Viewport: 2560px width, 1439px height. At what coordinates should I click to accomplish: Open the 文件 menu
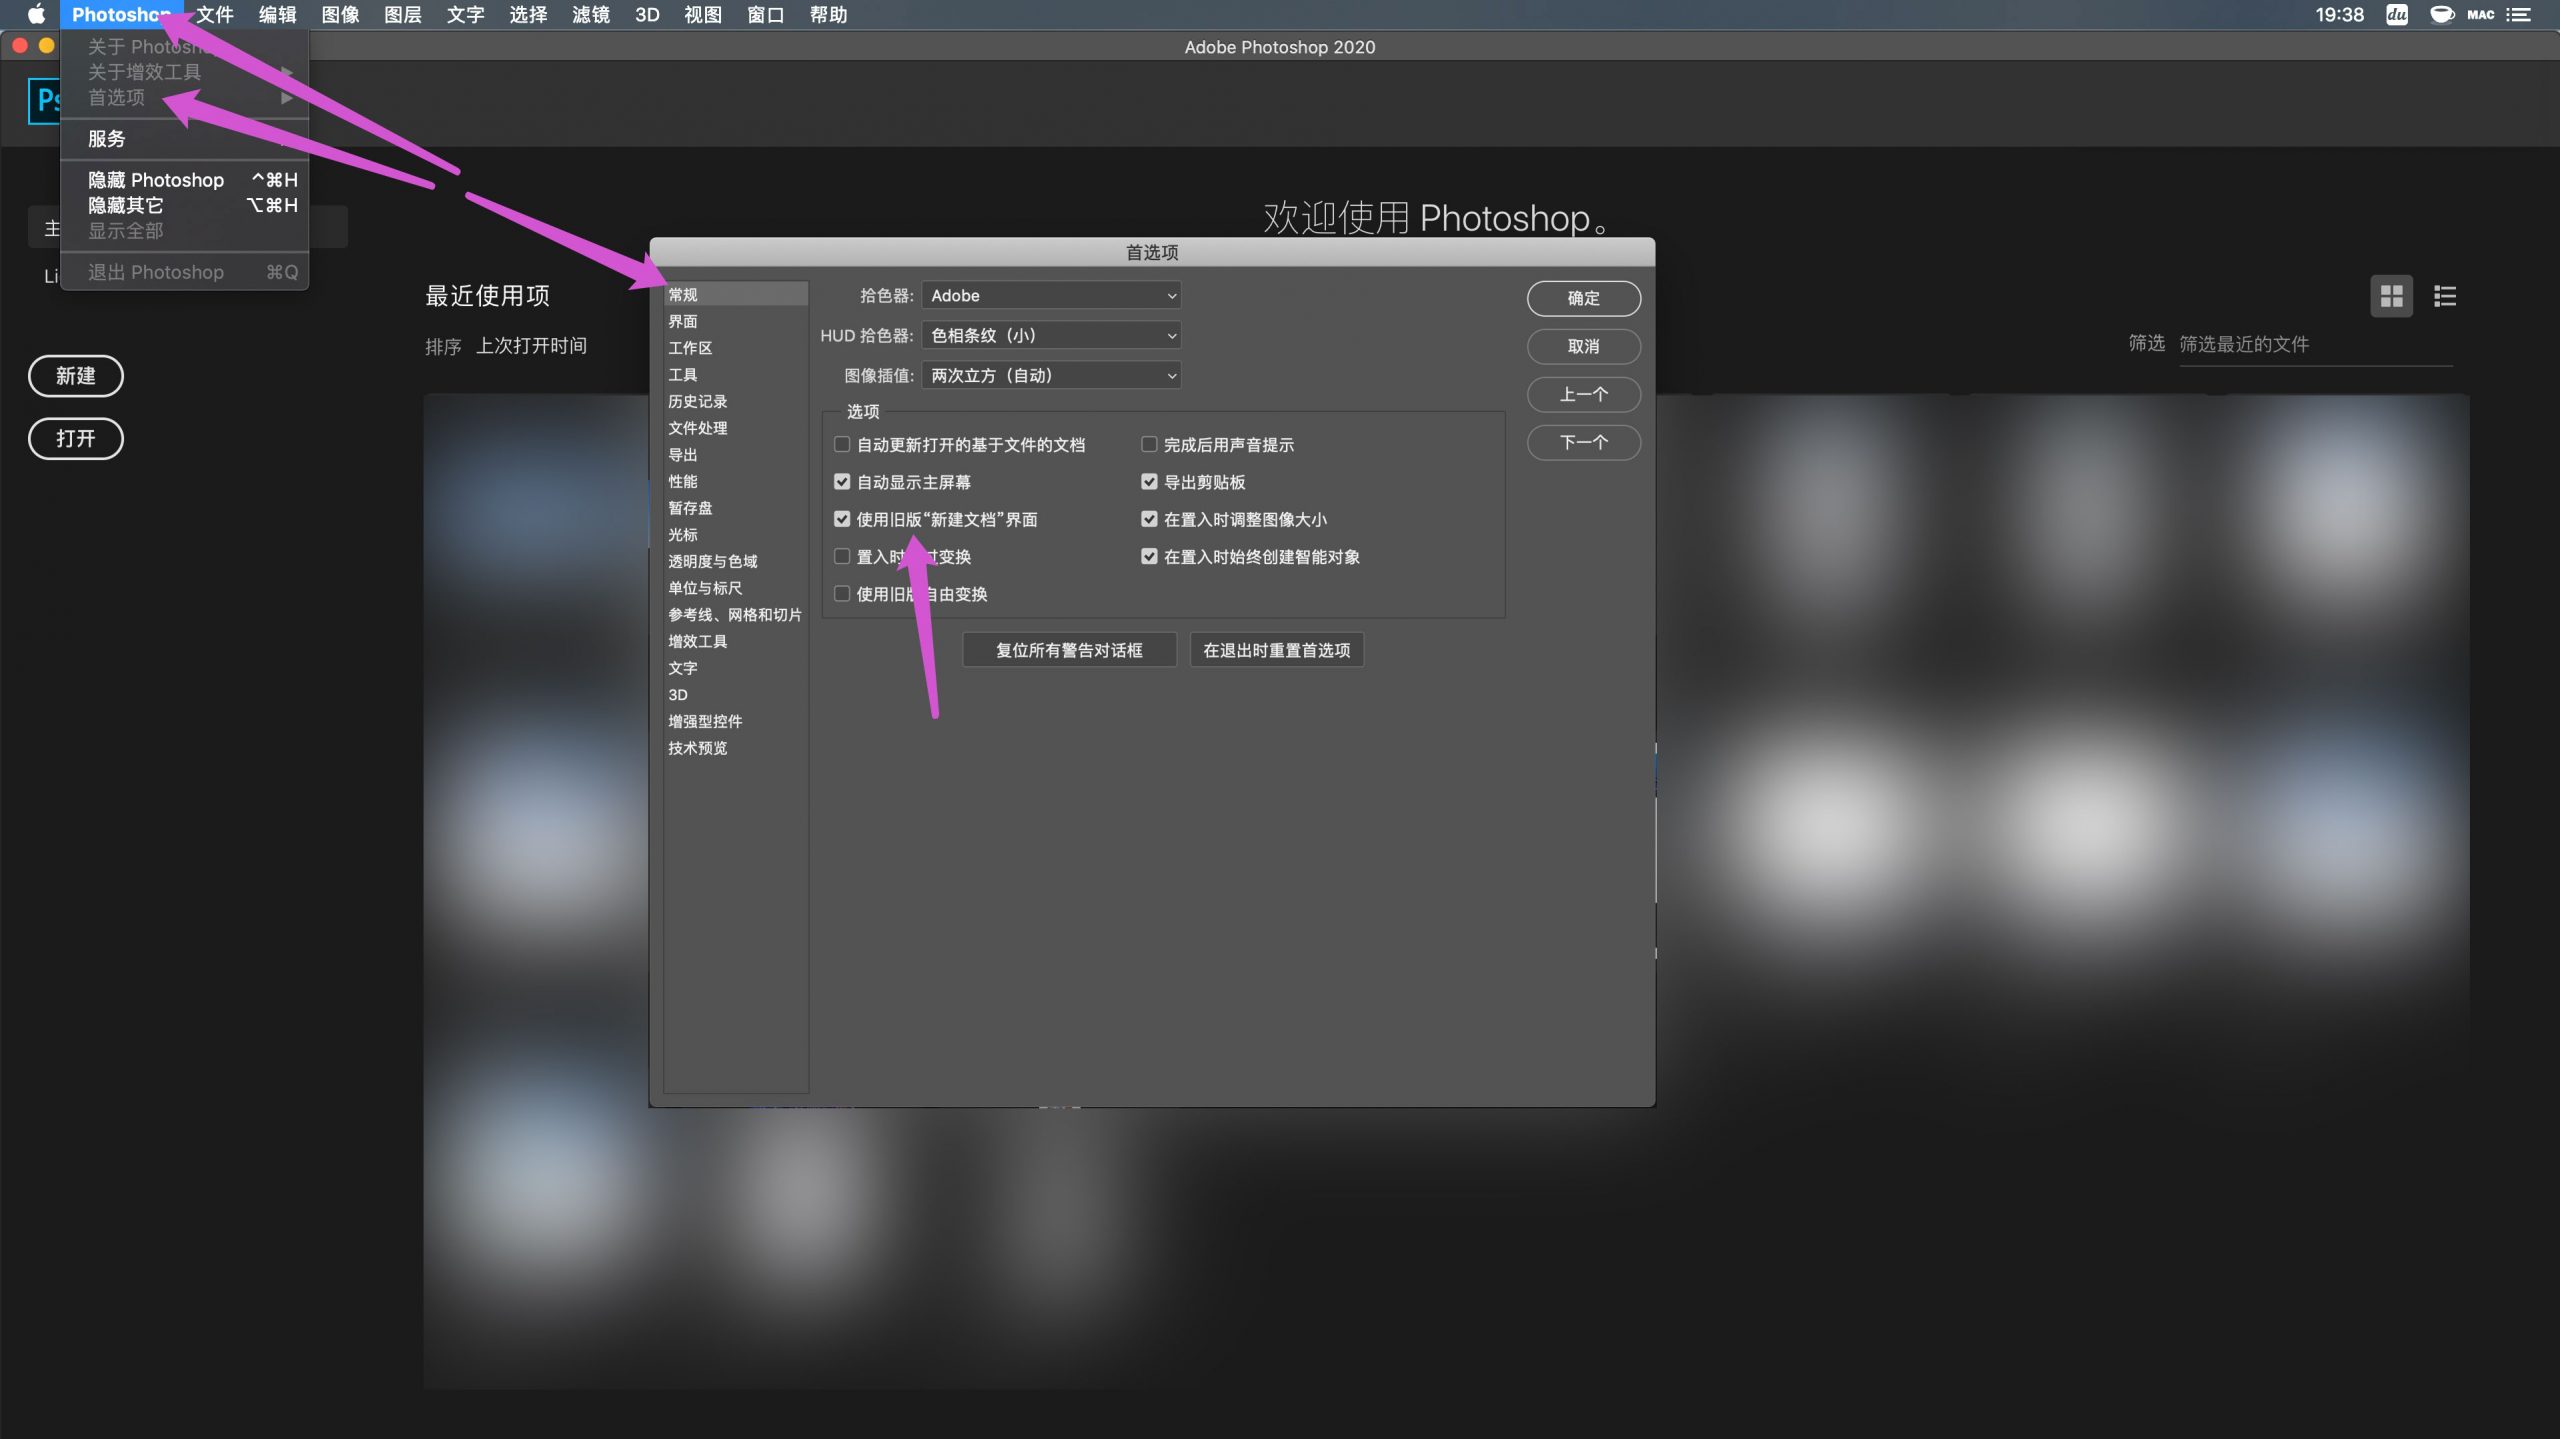[x=215, y=14]
